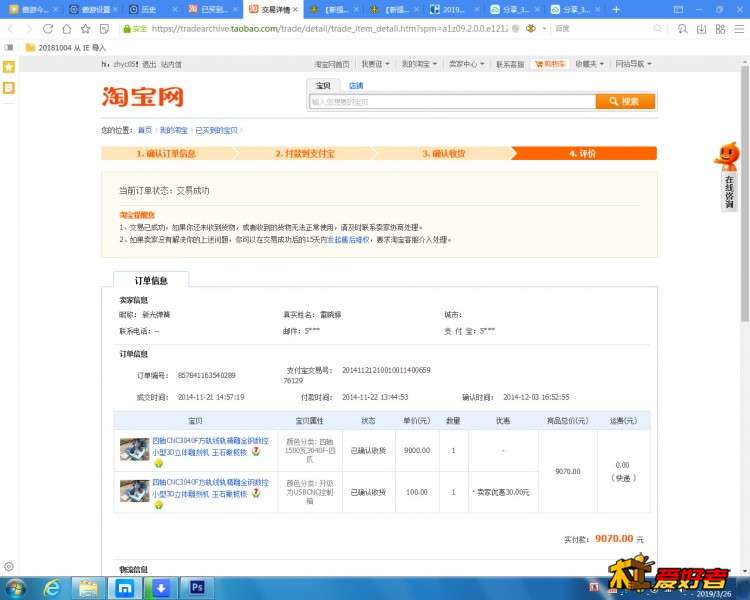Select the 订单信息 tab

pos(151,280)
